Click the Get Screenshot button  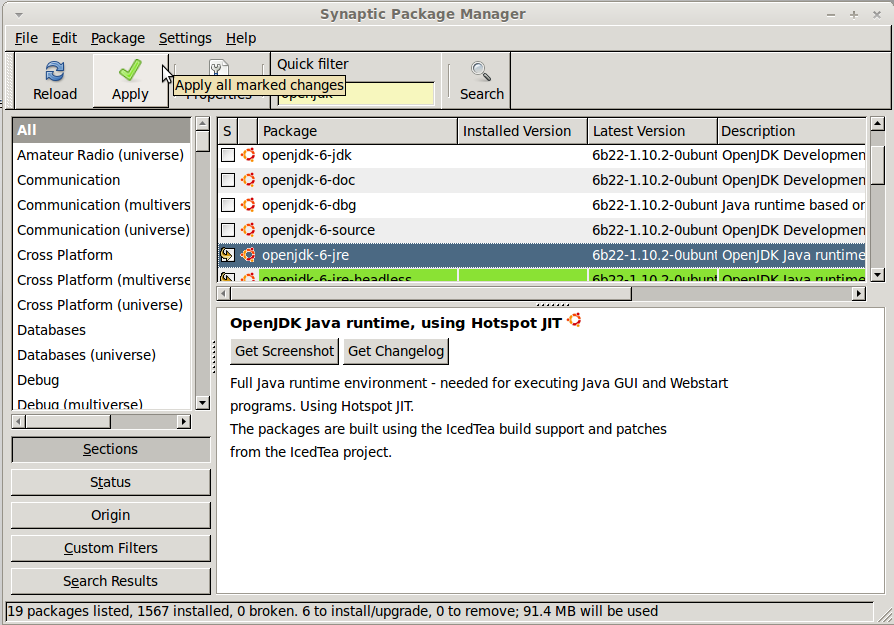[285, 351]
